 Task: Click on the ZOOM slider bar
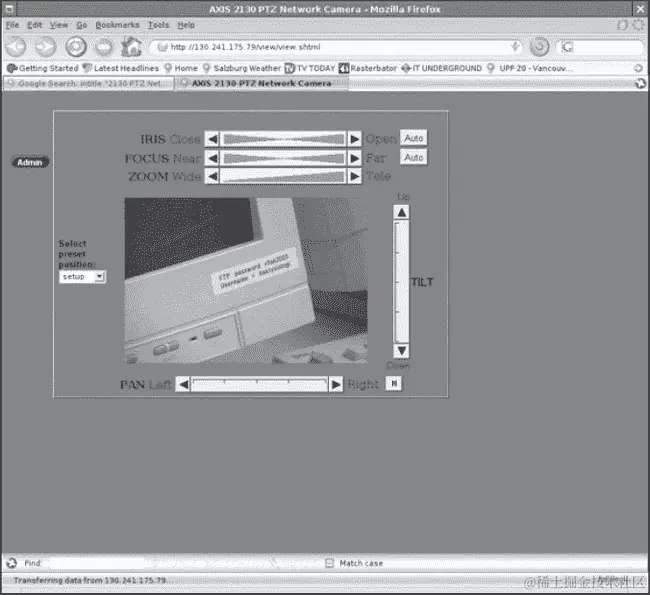[284, 177]
